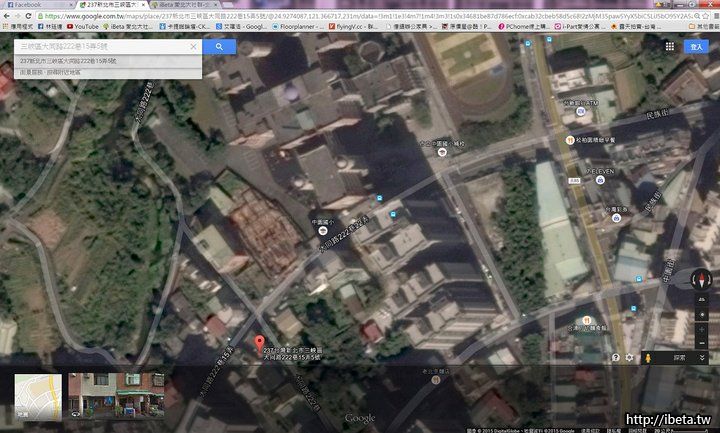Expand the explore panel with double chevron
720x433 pixels.
[x=702, y=358]
